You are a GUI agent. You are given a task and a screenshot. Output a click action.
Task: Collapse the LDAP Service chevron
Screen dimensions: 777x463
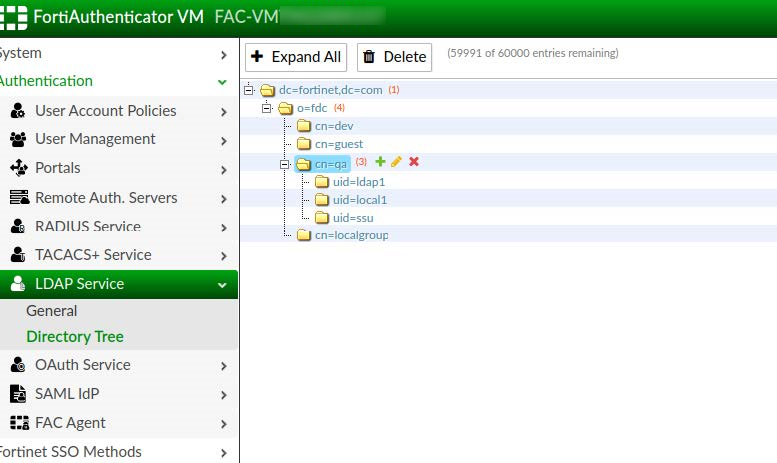tap(222, 285)
